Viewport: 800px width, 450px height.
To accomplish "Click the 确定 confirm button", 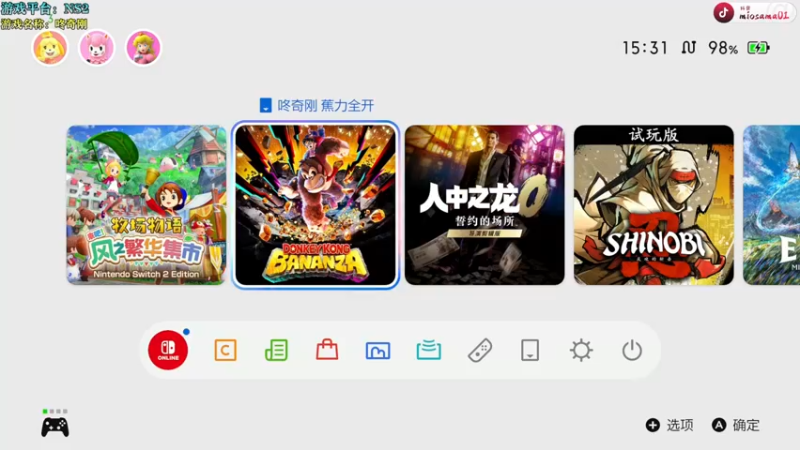I will 736,425.
